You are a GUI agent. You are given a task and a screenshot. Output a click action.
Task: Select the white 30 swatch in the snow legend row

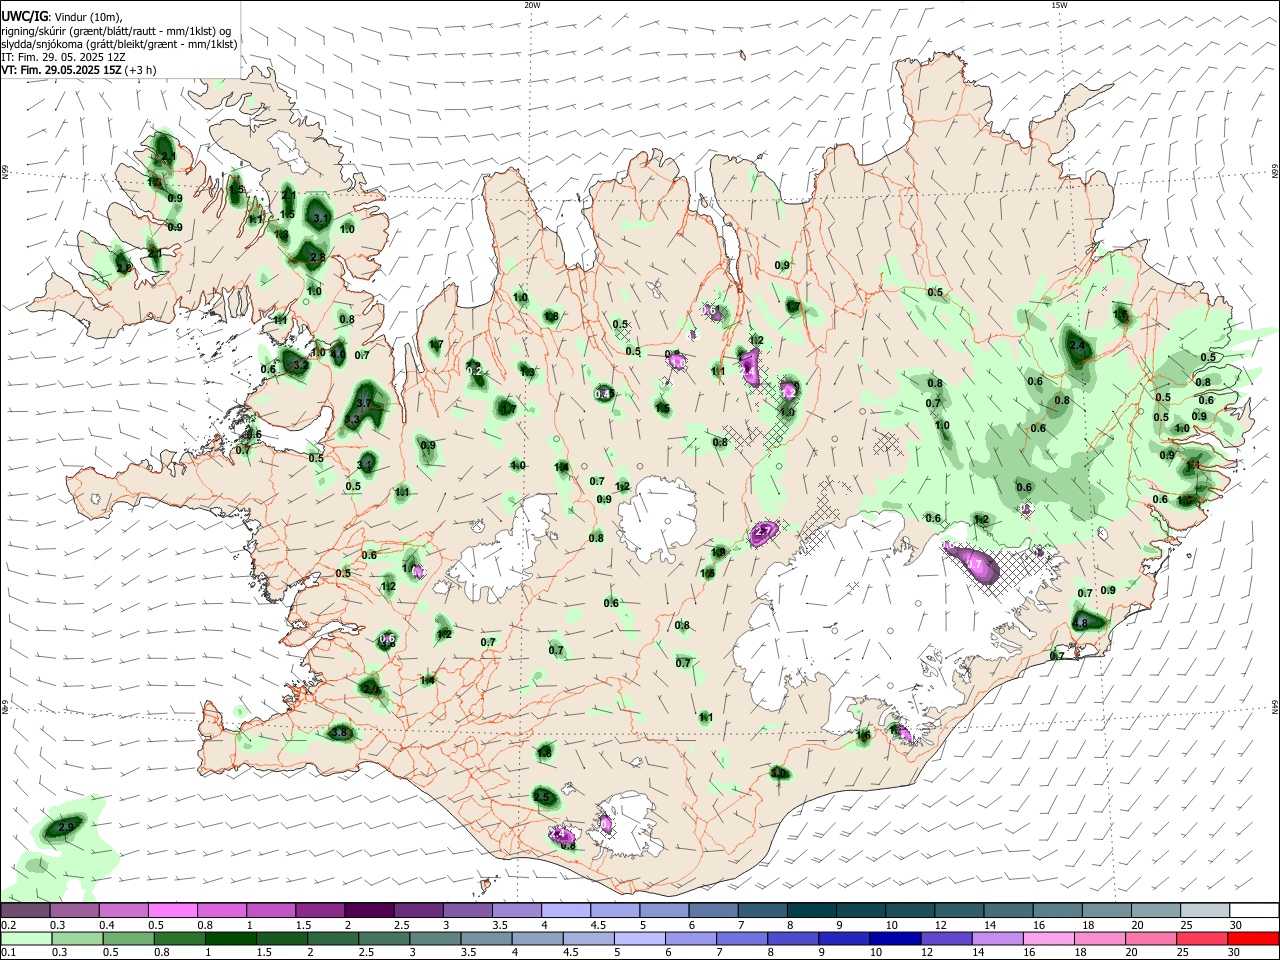click(x=1254, y=910)
